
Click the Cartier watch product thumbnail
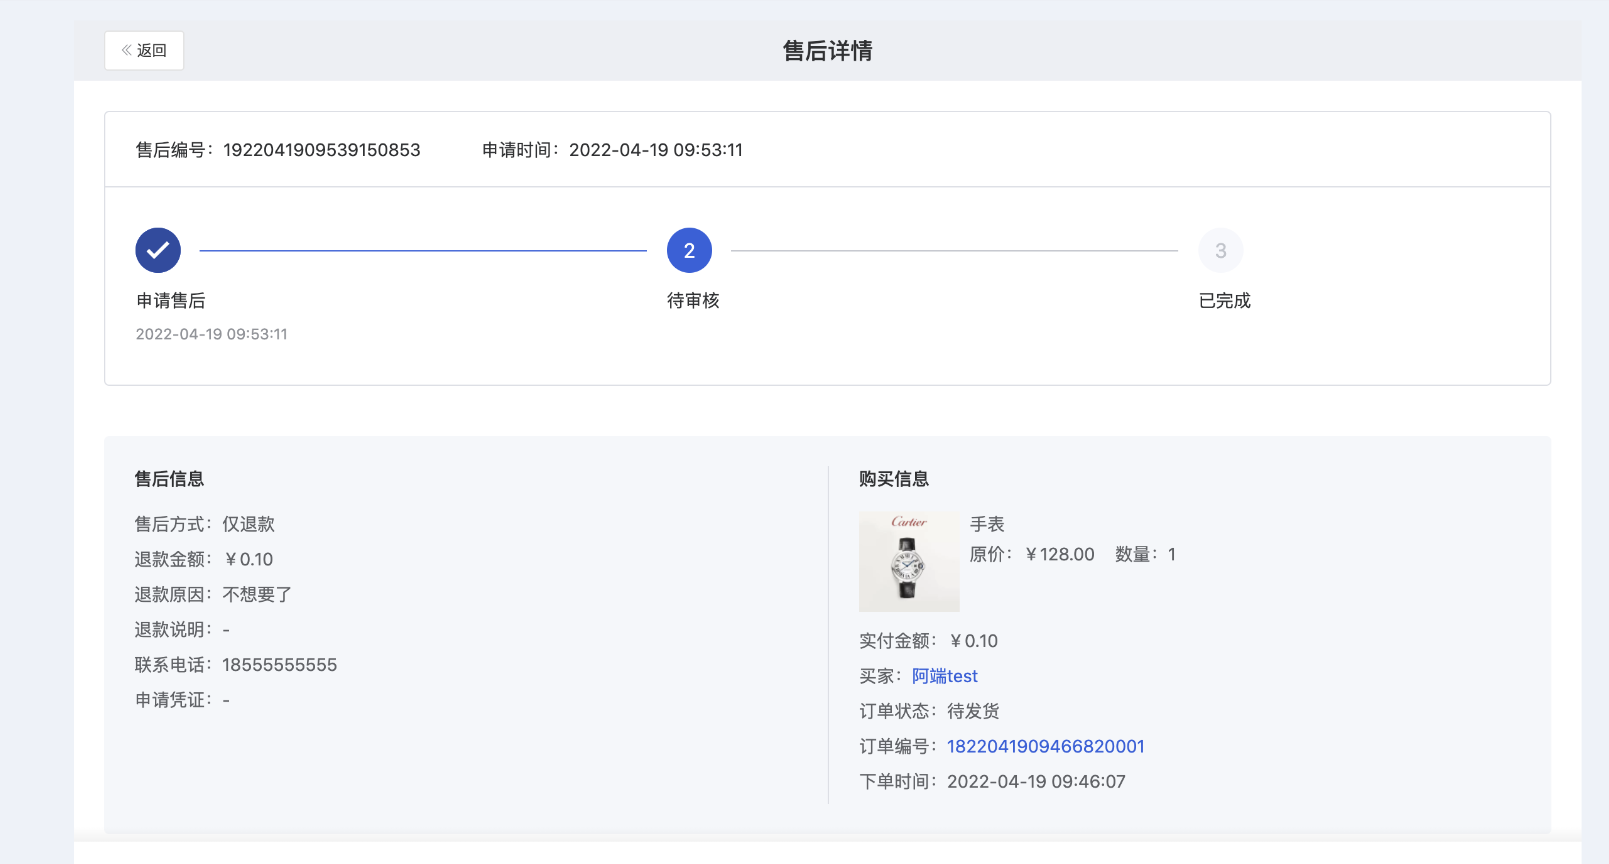pyautogui.click(x=909, y=562)
